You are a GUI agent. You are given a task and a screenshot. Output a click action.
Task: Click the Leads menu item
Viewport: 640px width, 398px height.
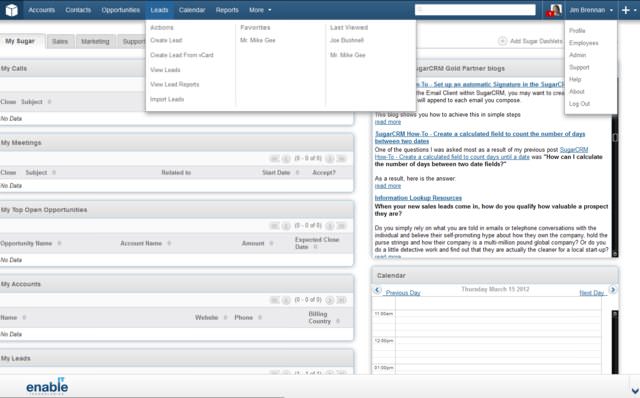159,10
